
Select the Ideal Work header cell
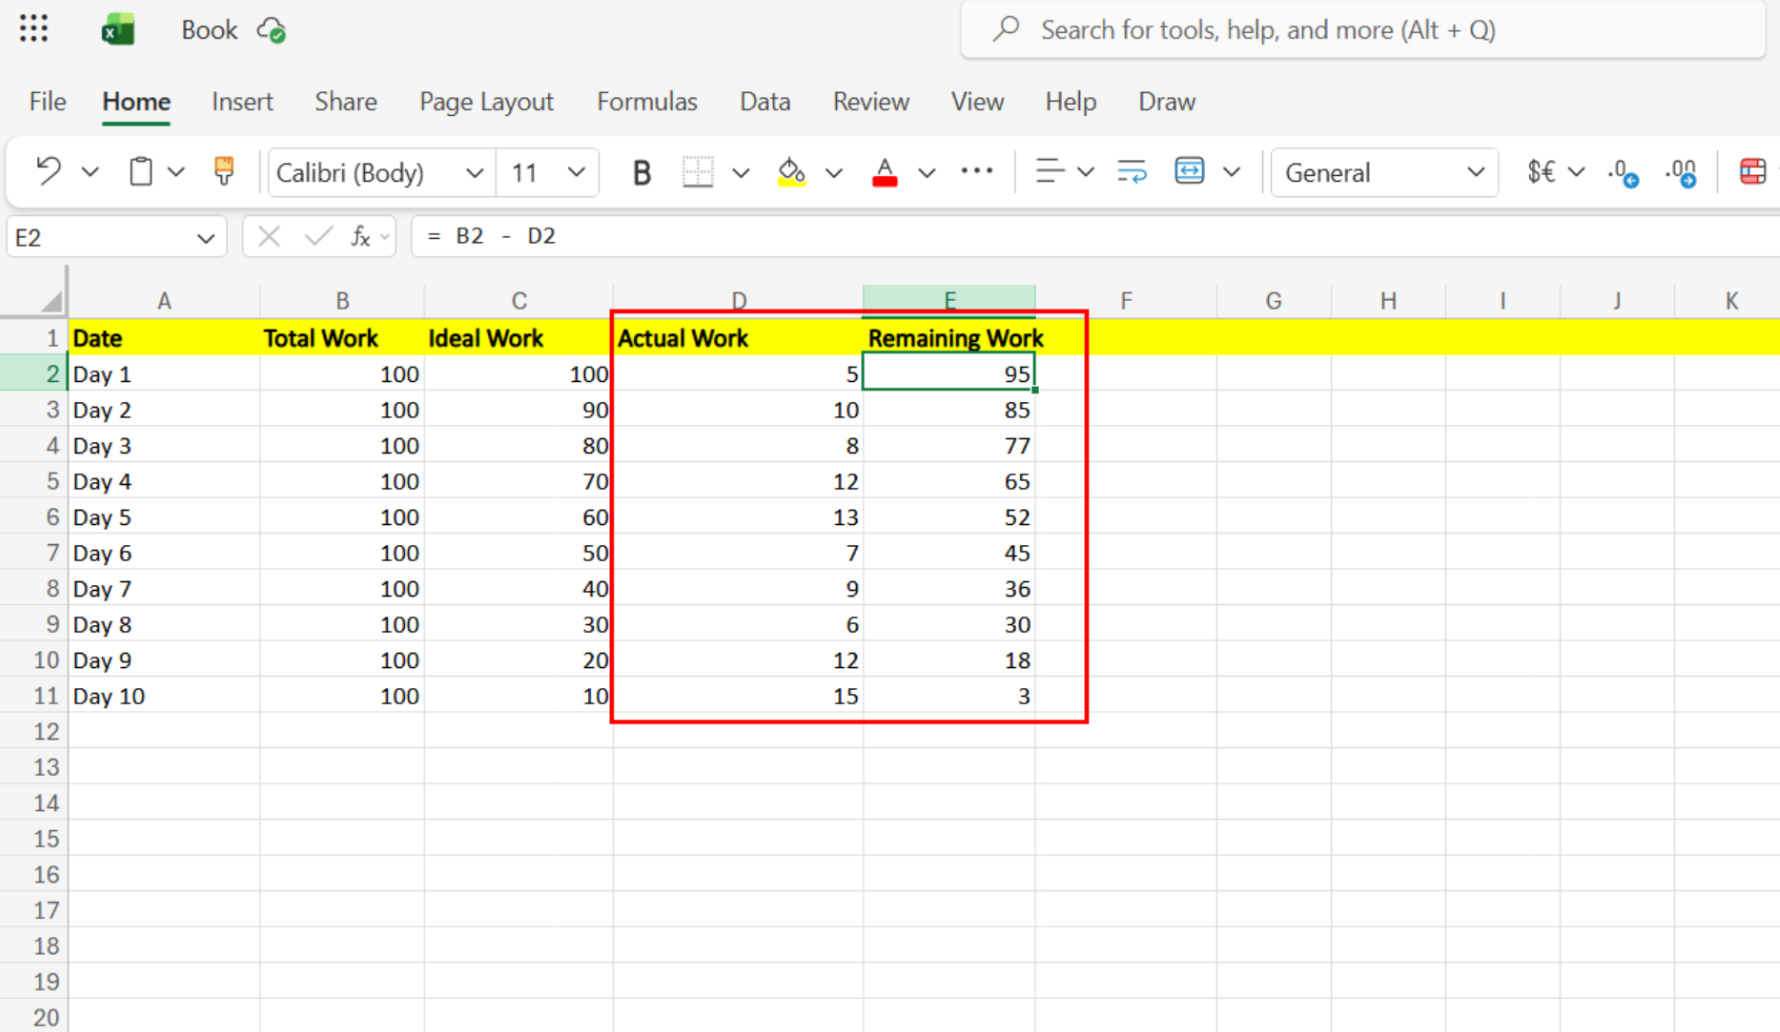point(518,338)
